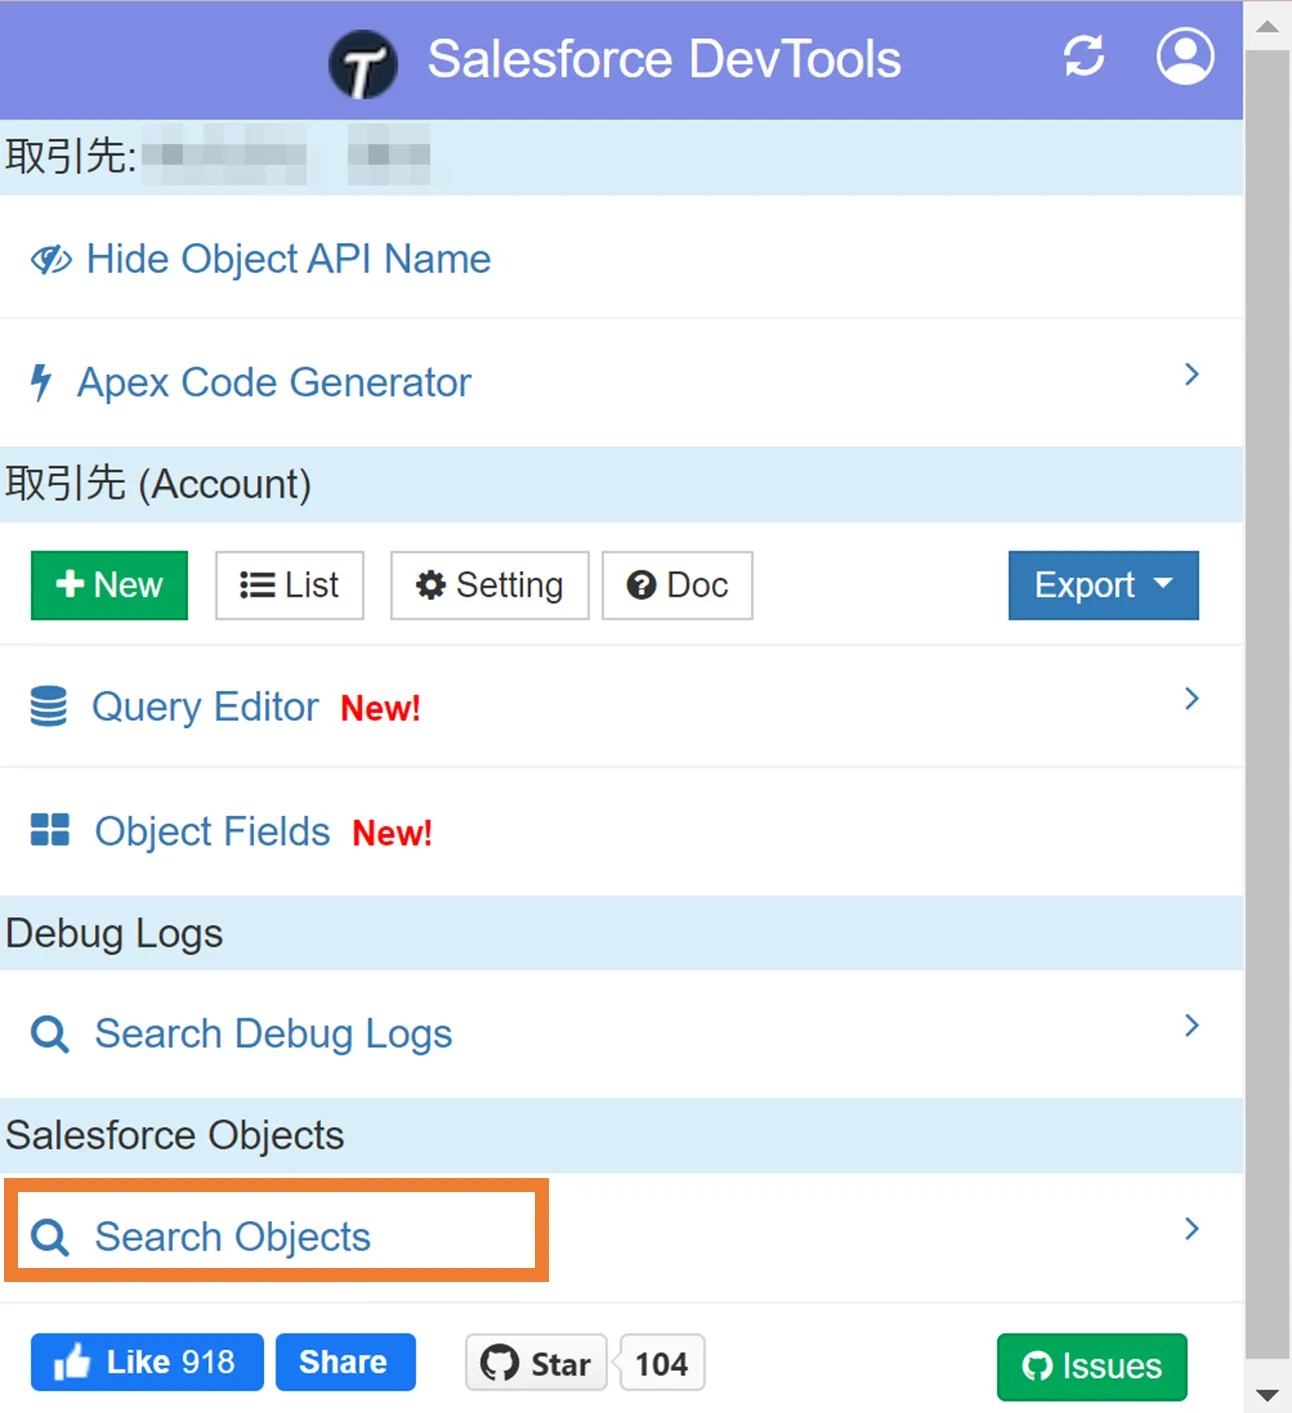Click the magnifier icon beside Search Objects
This screenshot has height=1413, width=1292.
tap(48, 1236)
